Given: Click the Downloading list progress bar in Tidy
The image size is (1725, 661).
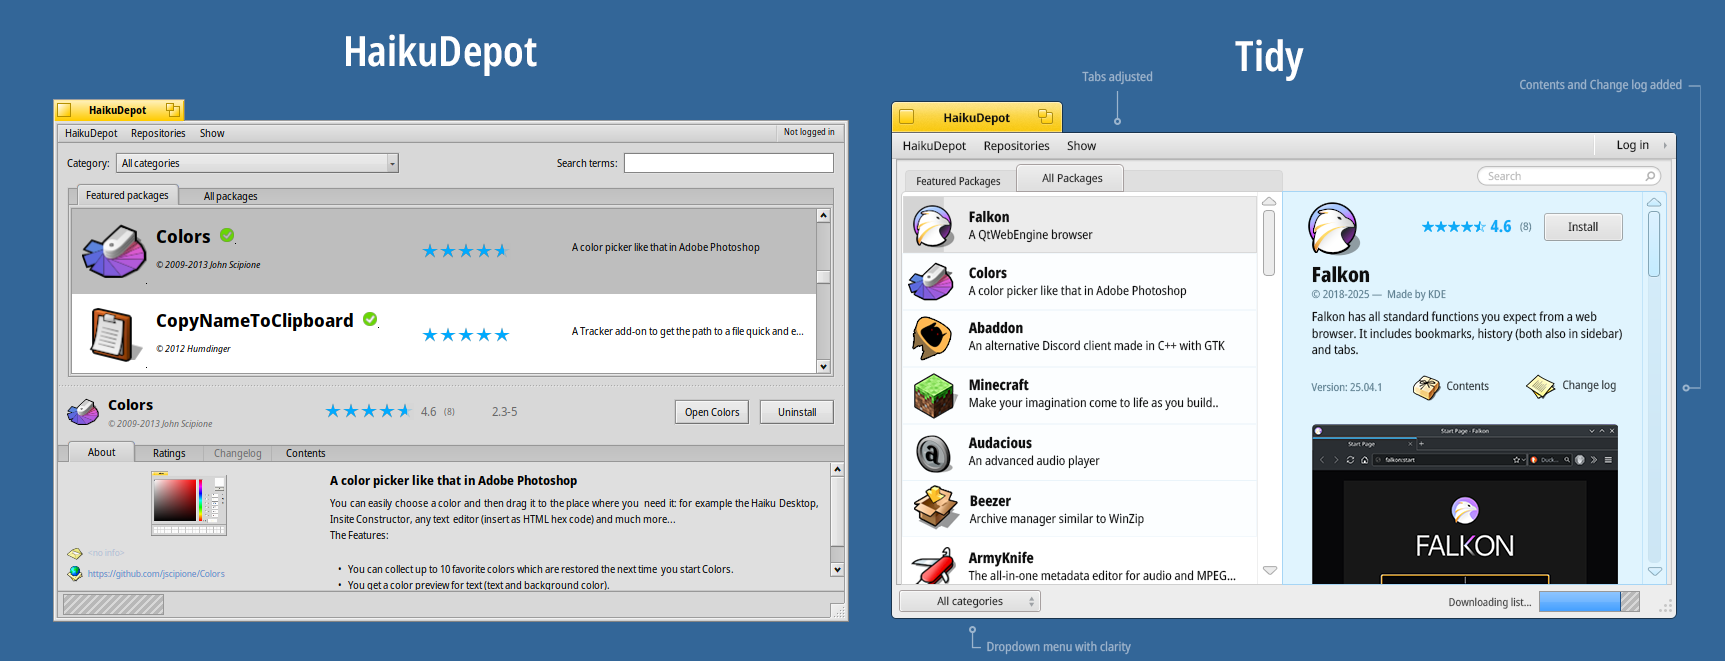Looking at the screenshot, I should pos(1589,601).
